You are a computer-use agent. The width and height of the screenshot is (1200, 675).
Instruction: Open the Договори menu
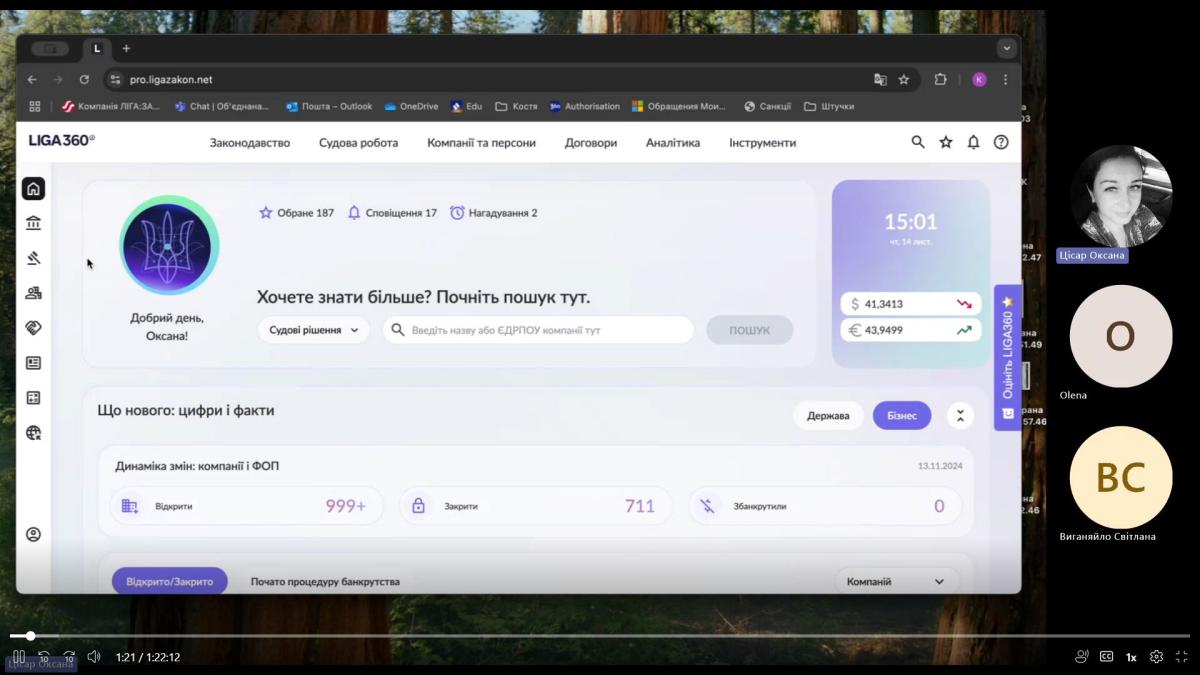point(591,142)
